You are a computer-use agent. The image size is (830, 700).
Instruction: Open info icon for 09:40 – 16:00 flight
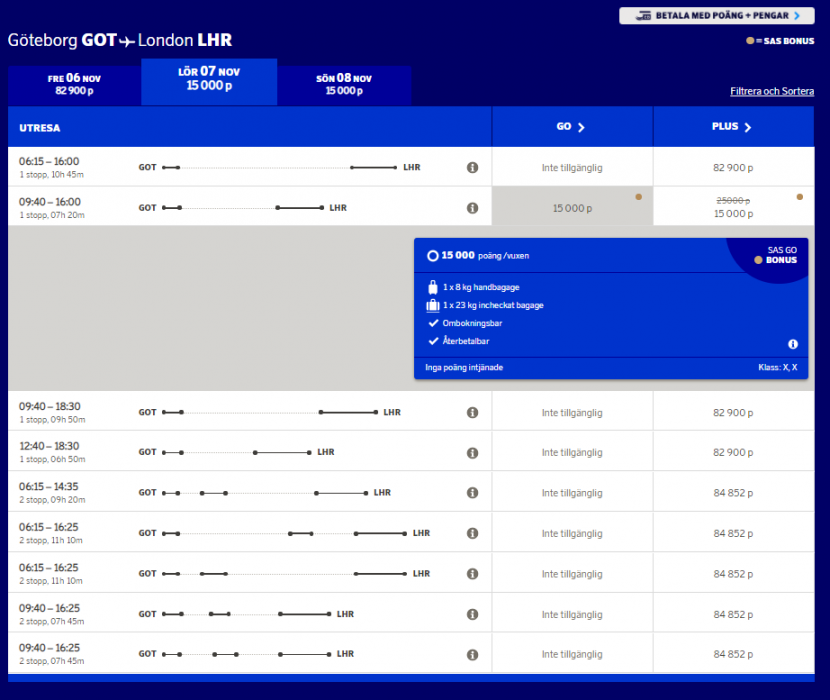click(x=472, y=208)
